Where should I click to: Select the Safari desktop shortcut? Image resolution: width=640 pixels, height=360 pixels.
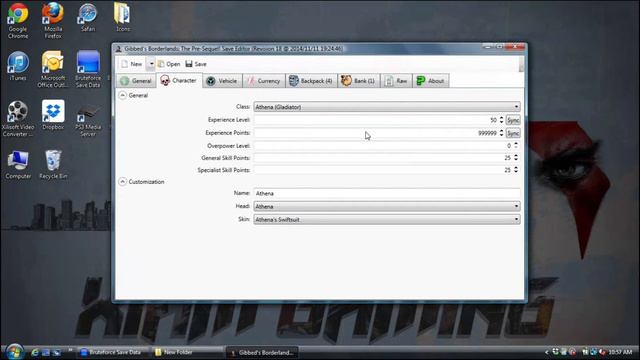[x=88, y=18]
